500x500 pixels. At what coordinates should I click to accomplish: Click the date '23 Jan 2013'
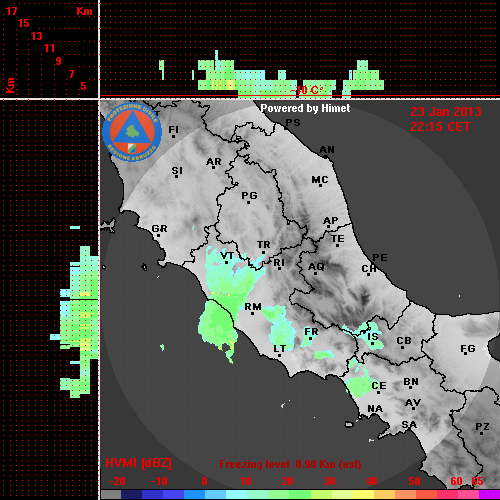[x=446, y=112]
